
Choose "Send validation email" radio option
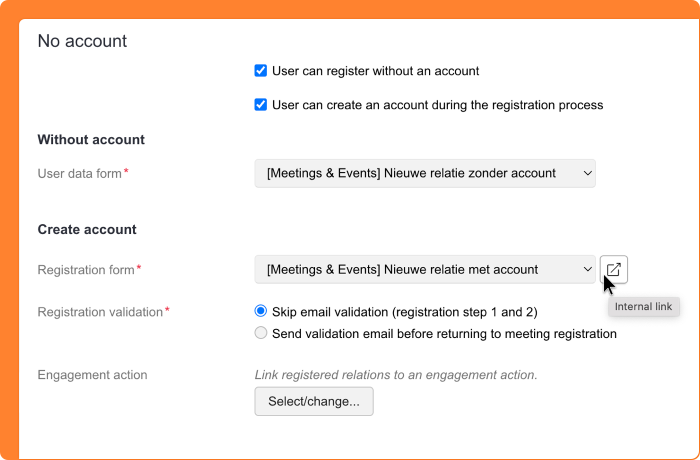pyautogui.click(x=261, y=333)
